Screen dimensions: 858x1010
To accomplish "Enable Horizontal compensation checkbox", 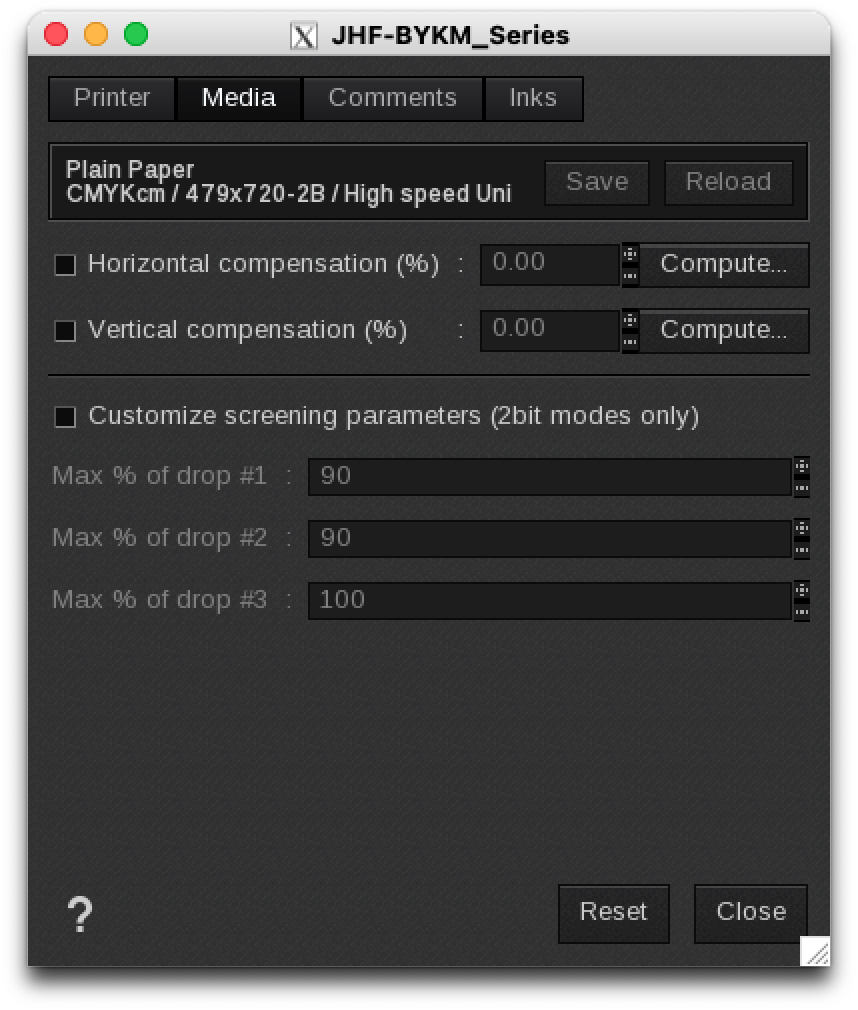I will (65, 265).
